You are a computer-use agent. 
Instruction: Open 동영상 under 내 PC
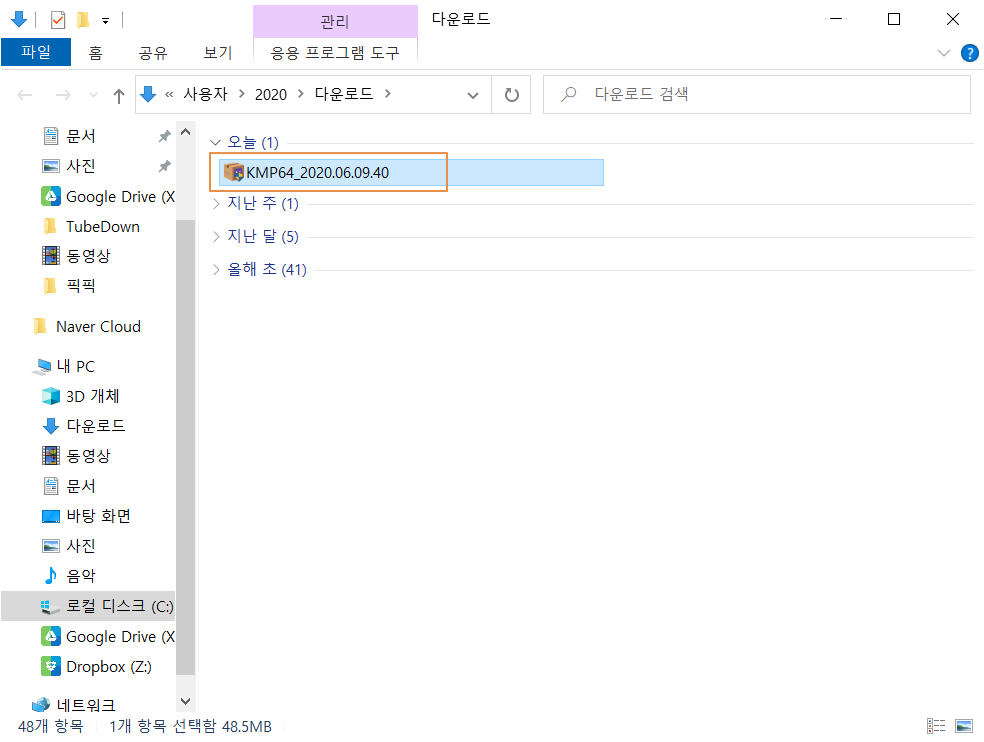click(77, 456)
